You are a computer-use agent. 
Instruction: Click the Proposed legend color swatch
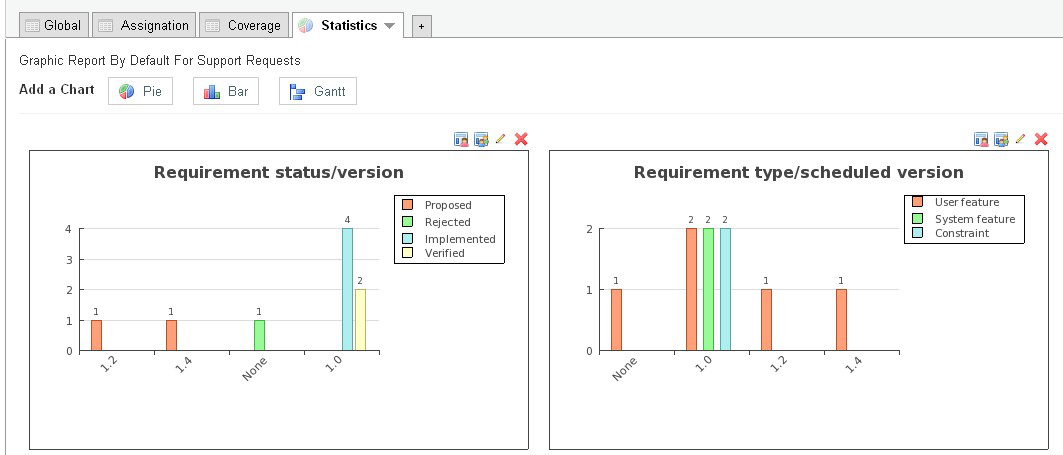(x=408, y=206)
